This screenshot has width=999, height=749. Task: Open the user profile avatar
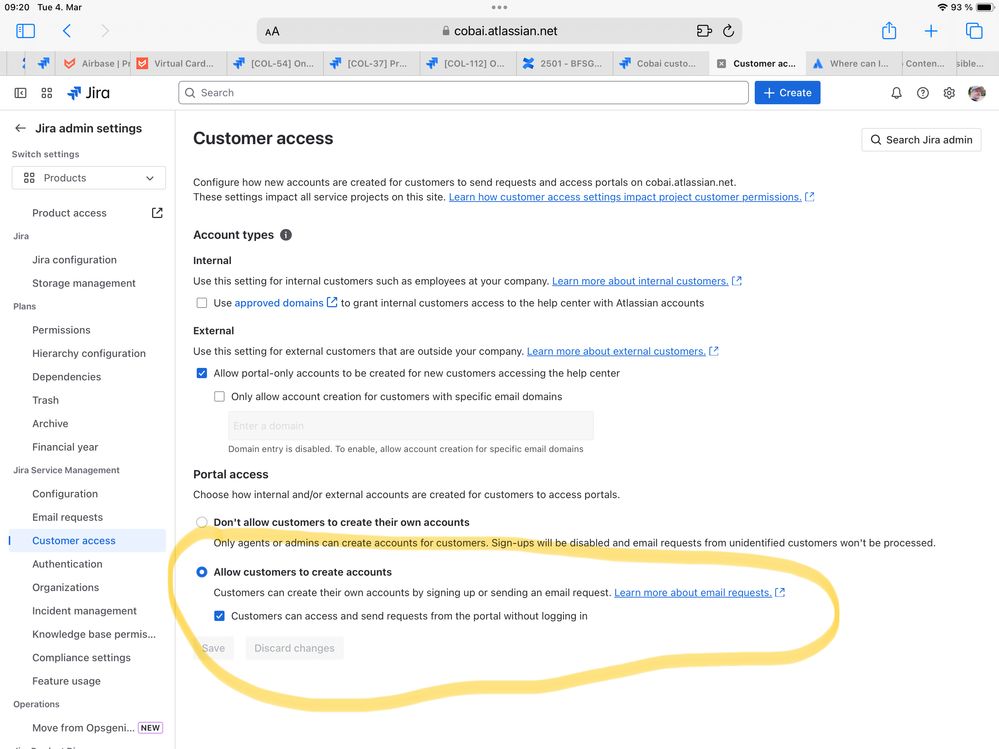pos(977,93)
